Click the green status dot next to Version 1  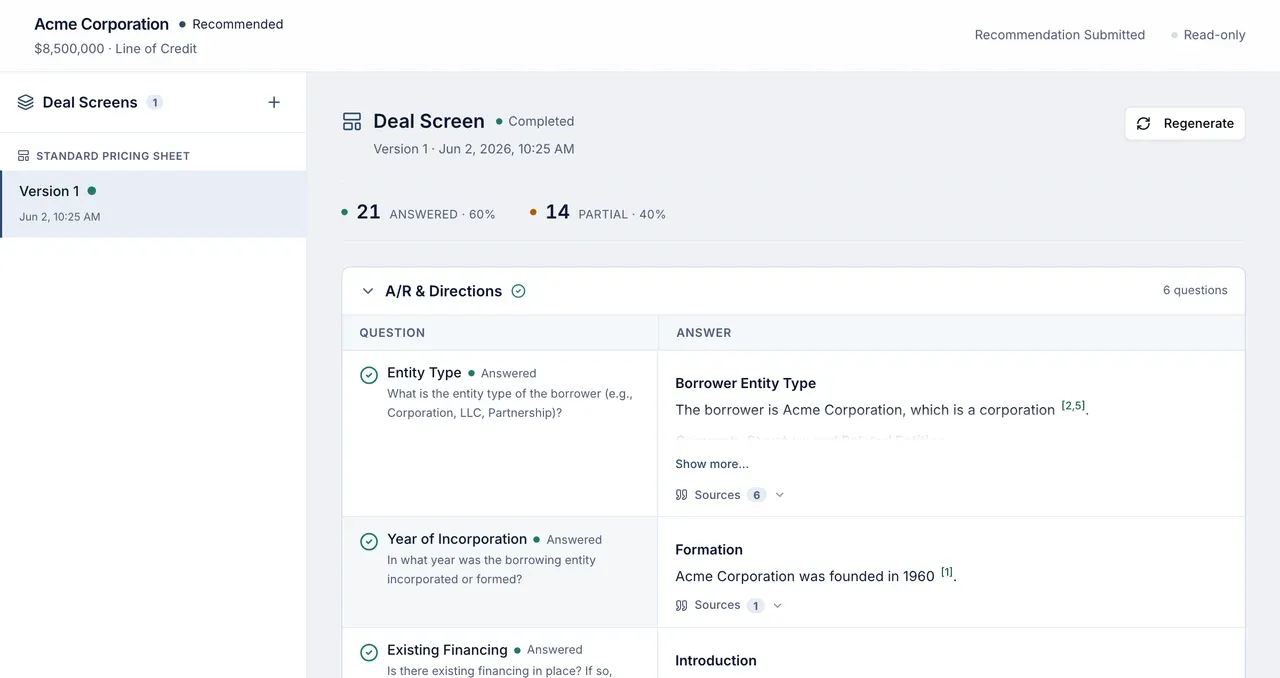(92, 191)
